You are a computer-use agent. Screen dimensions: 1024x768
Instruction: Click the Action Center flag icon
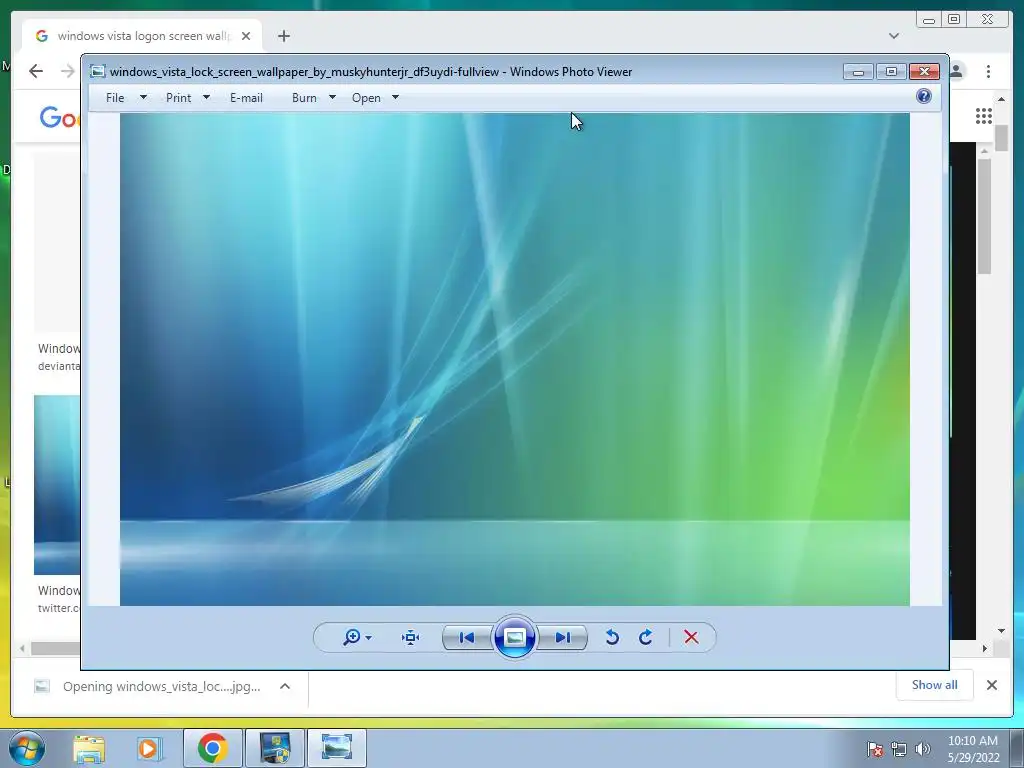pyautogui.click(x=874, y=749)
